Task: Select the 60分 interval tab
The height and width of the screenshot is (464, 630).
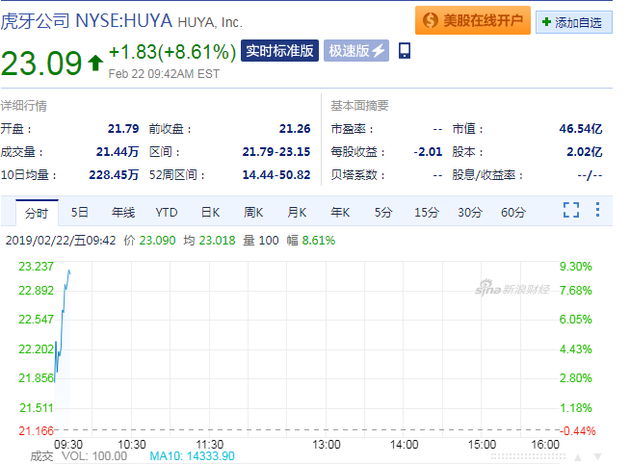Action: coord(513,212)
